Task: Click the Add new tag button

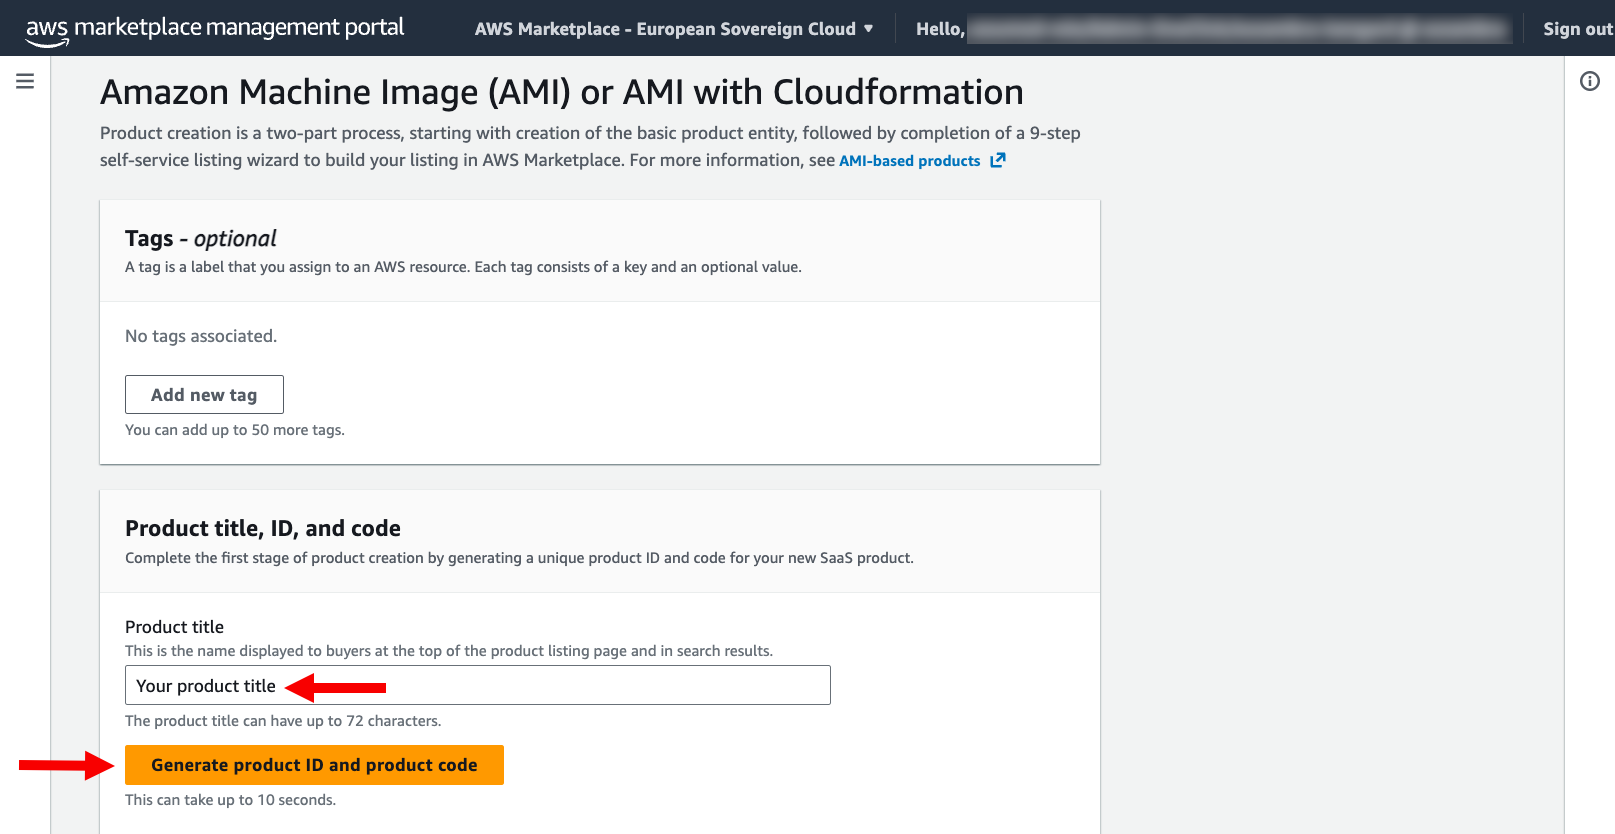Action: click(204, 395)
